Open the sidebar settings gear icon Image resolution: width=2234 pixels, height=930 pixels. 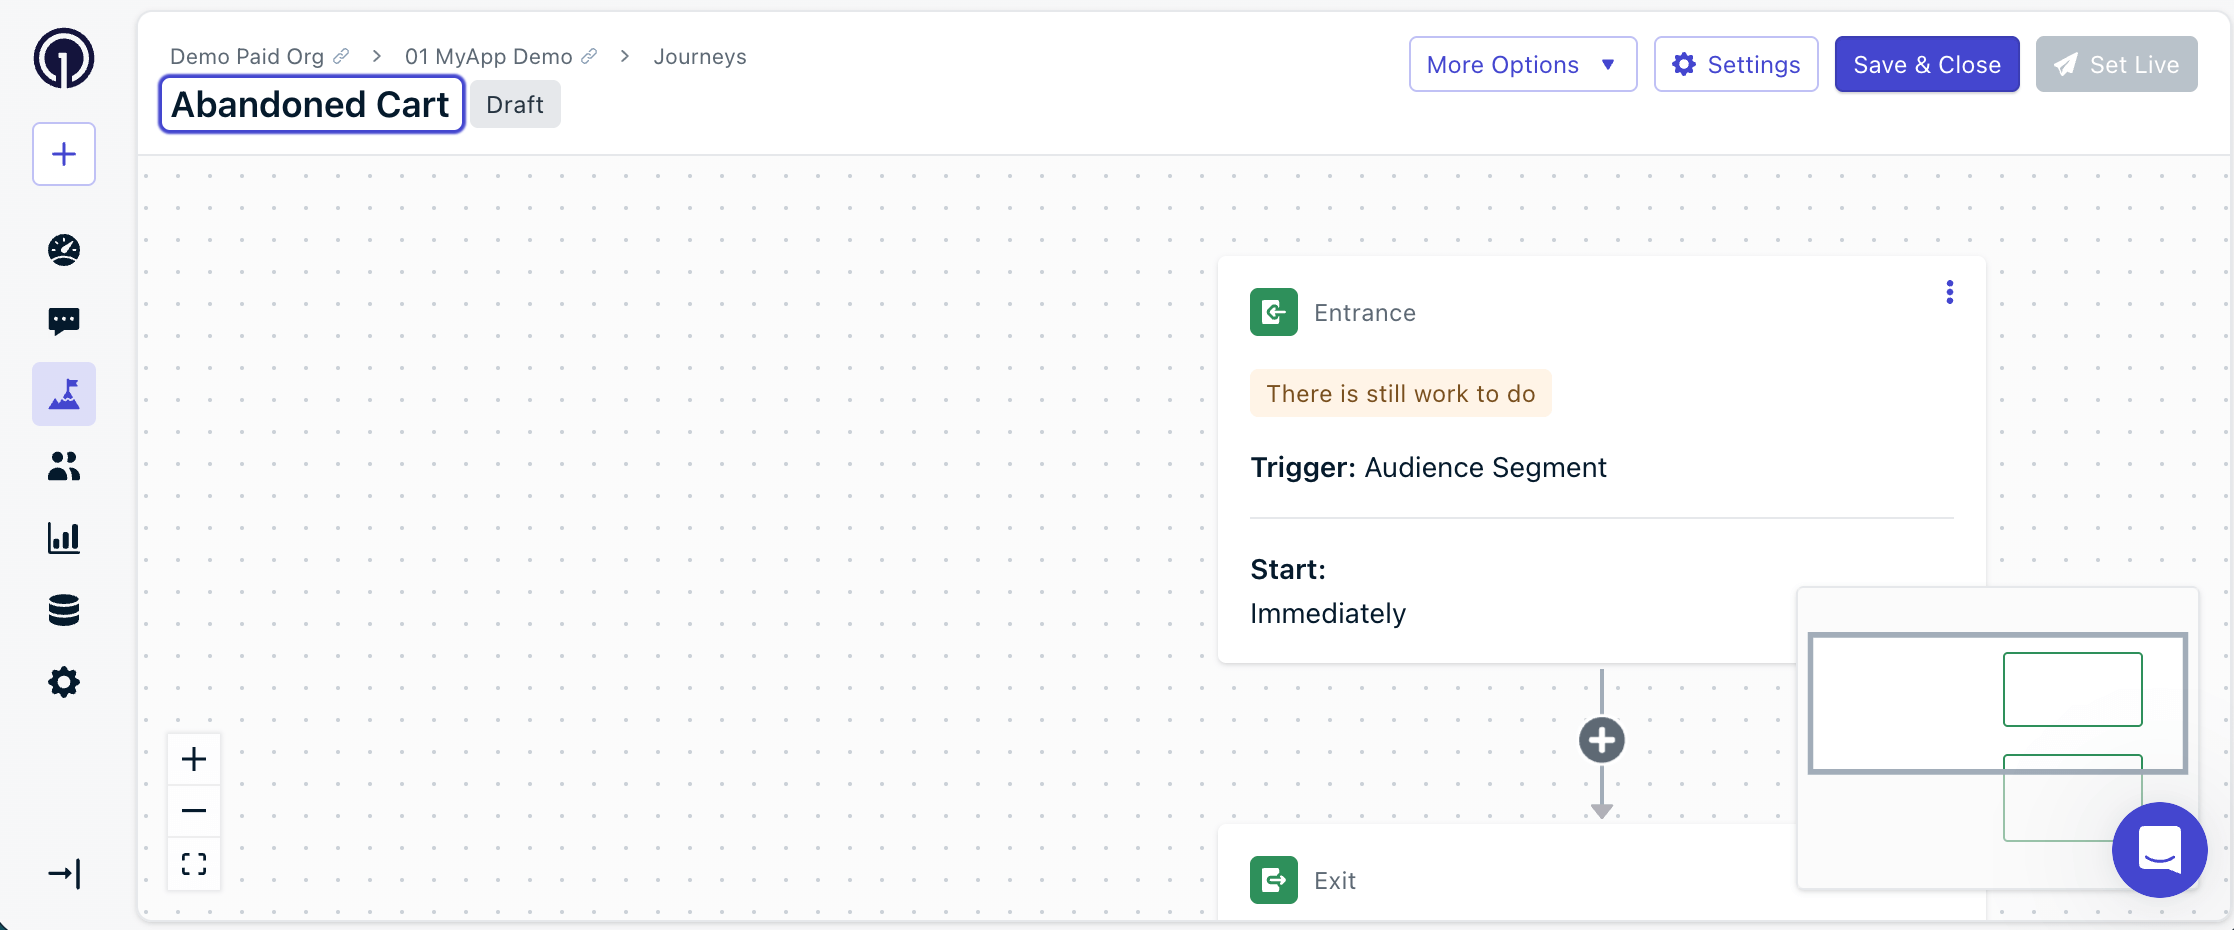[x=64, y=683]
